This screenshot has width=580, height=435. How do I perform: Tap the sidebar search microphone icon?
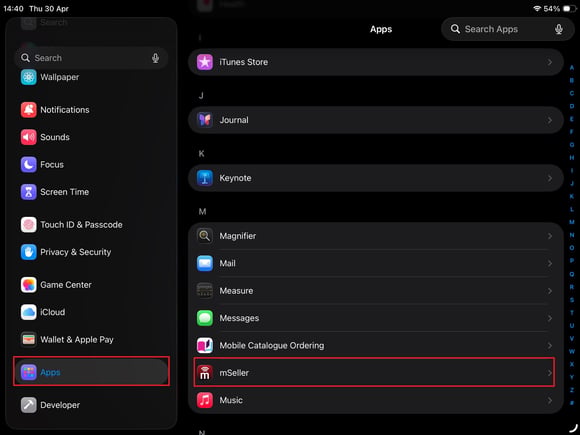coord(155,58)
